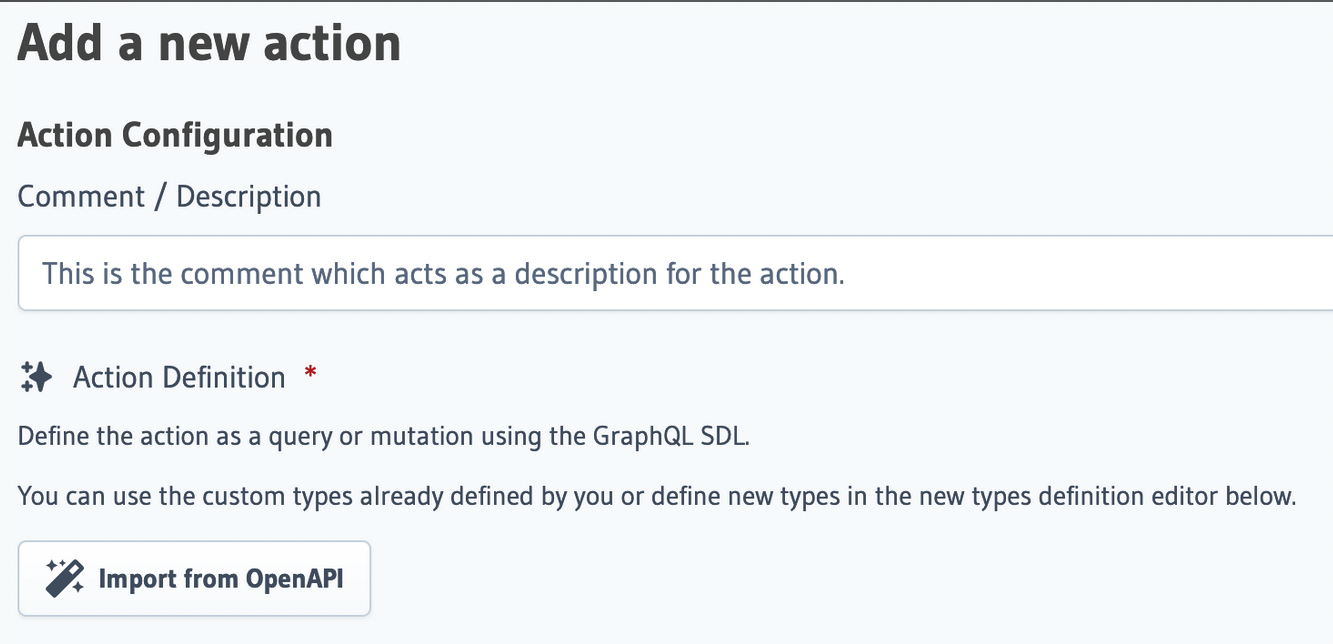Click the Comment / Description label

(x=168, y=196)
